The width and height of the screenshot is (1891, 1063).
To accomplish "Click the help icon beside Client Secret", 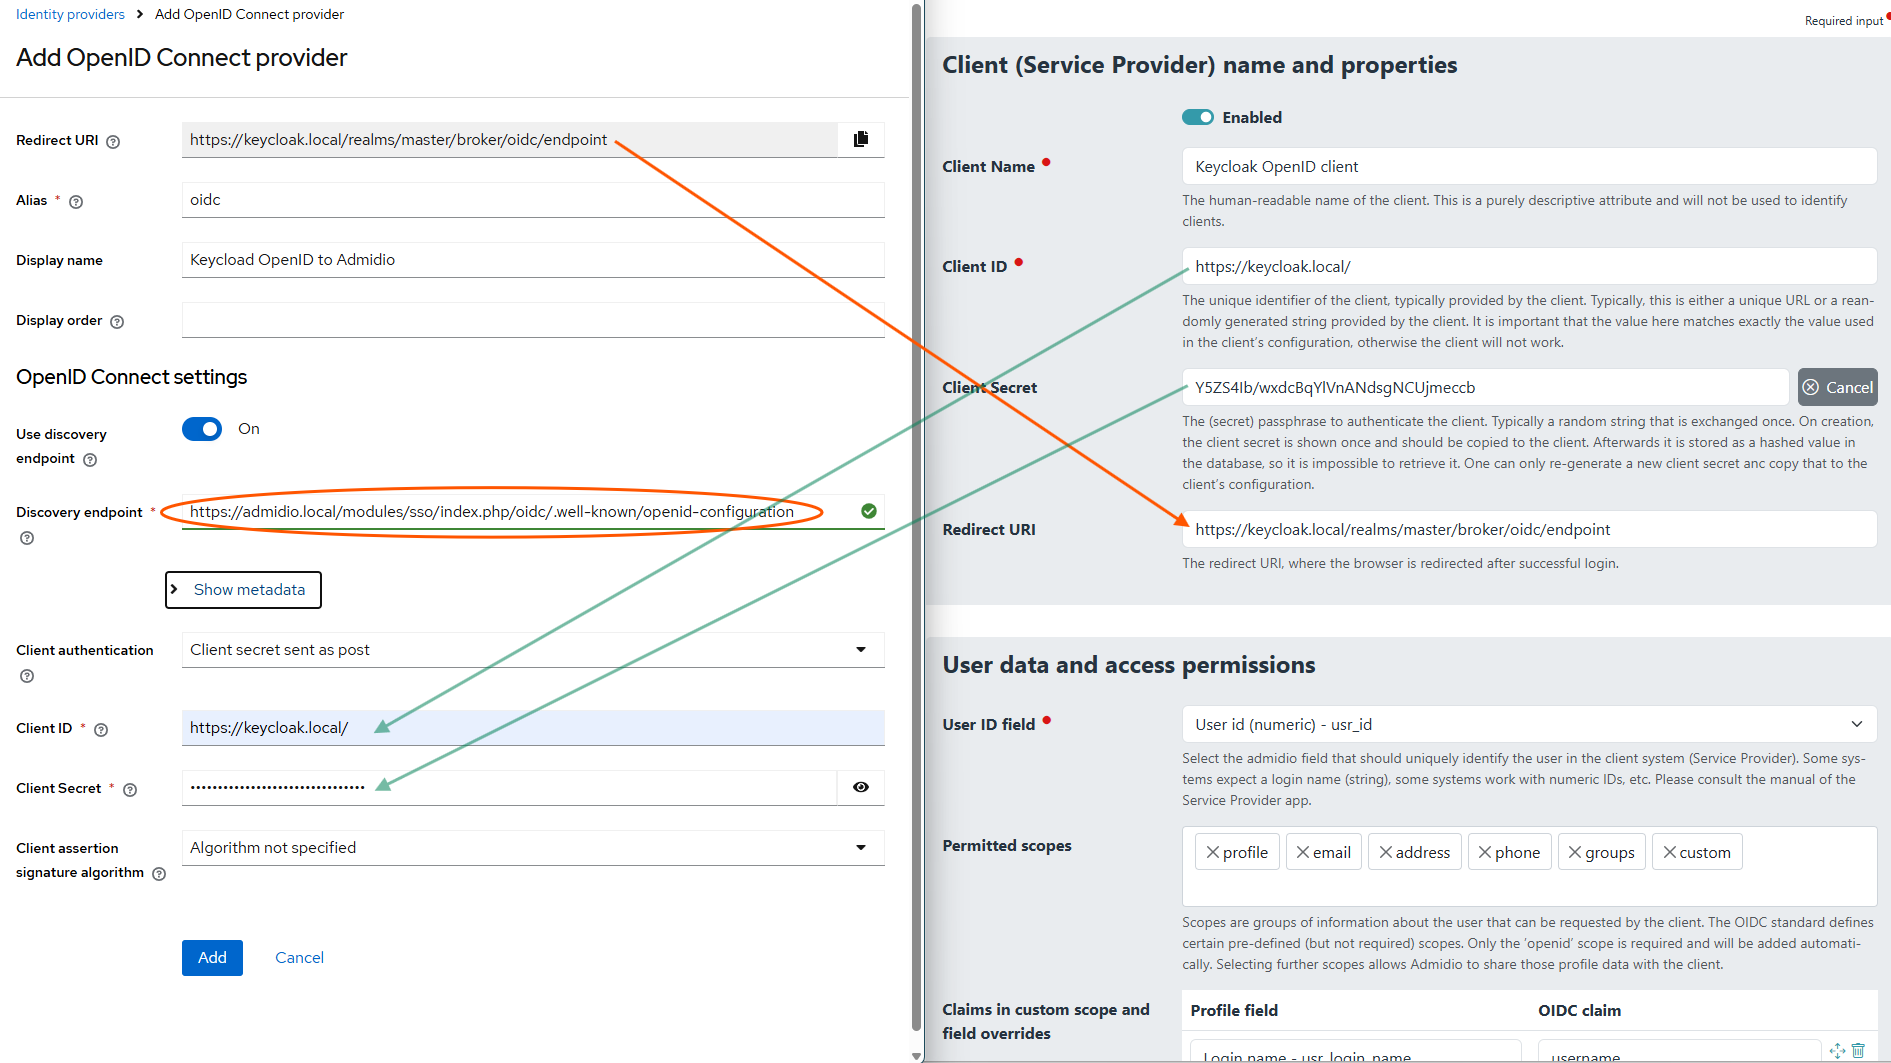I will click(x=130, y=790).
